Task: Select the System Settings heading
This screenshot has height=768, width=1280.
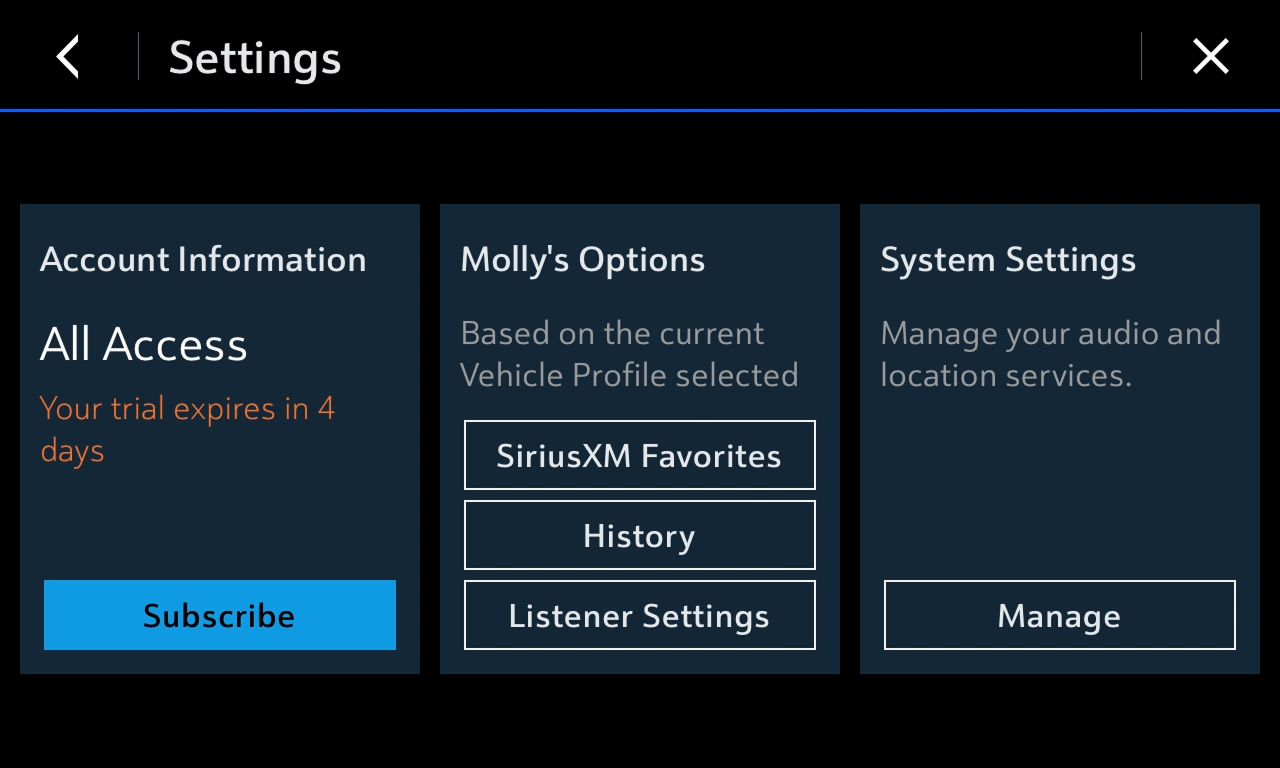Action: pos(1008,260)
